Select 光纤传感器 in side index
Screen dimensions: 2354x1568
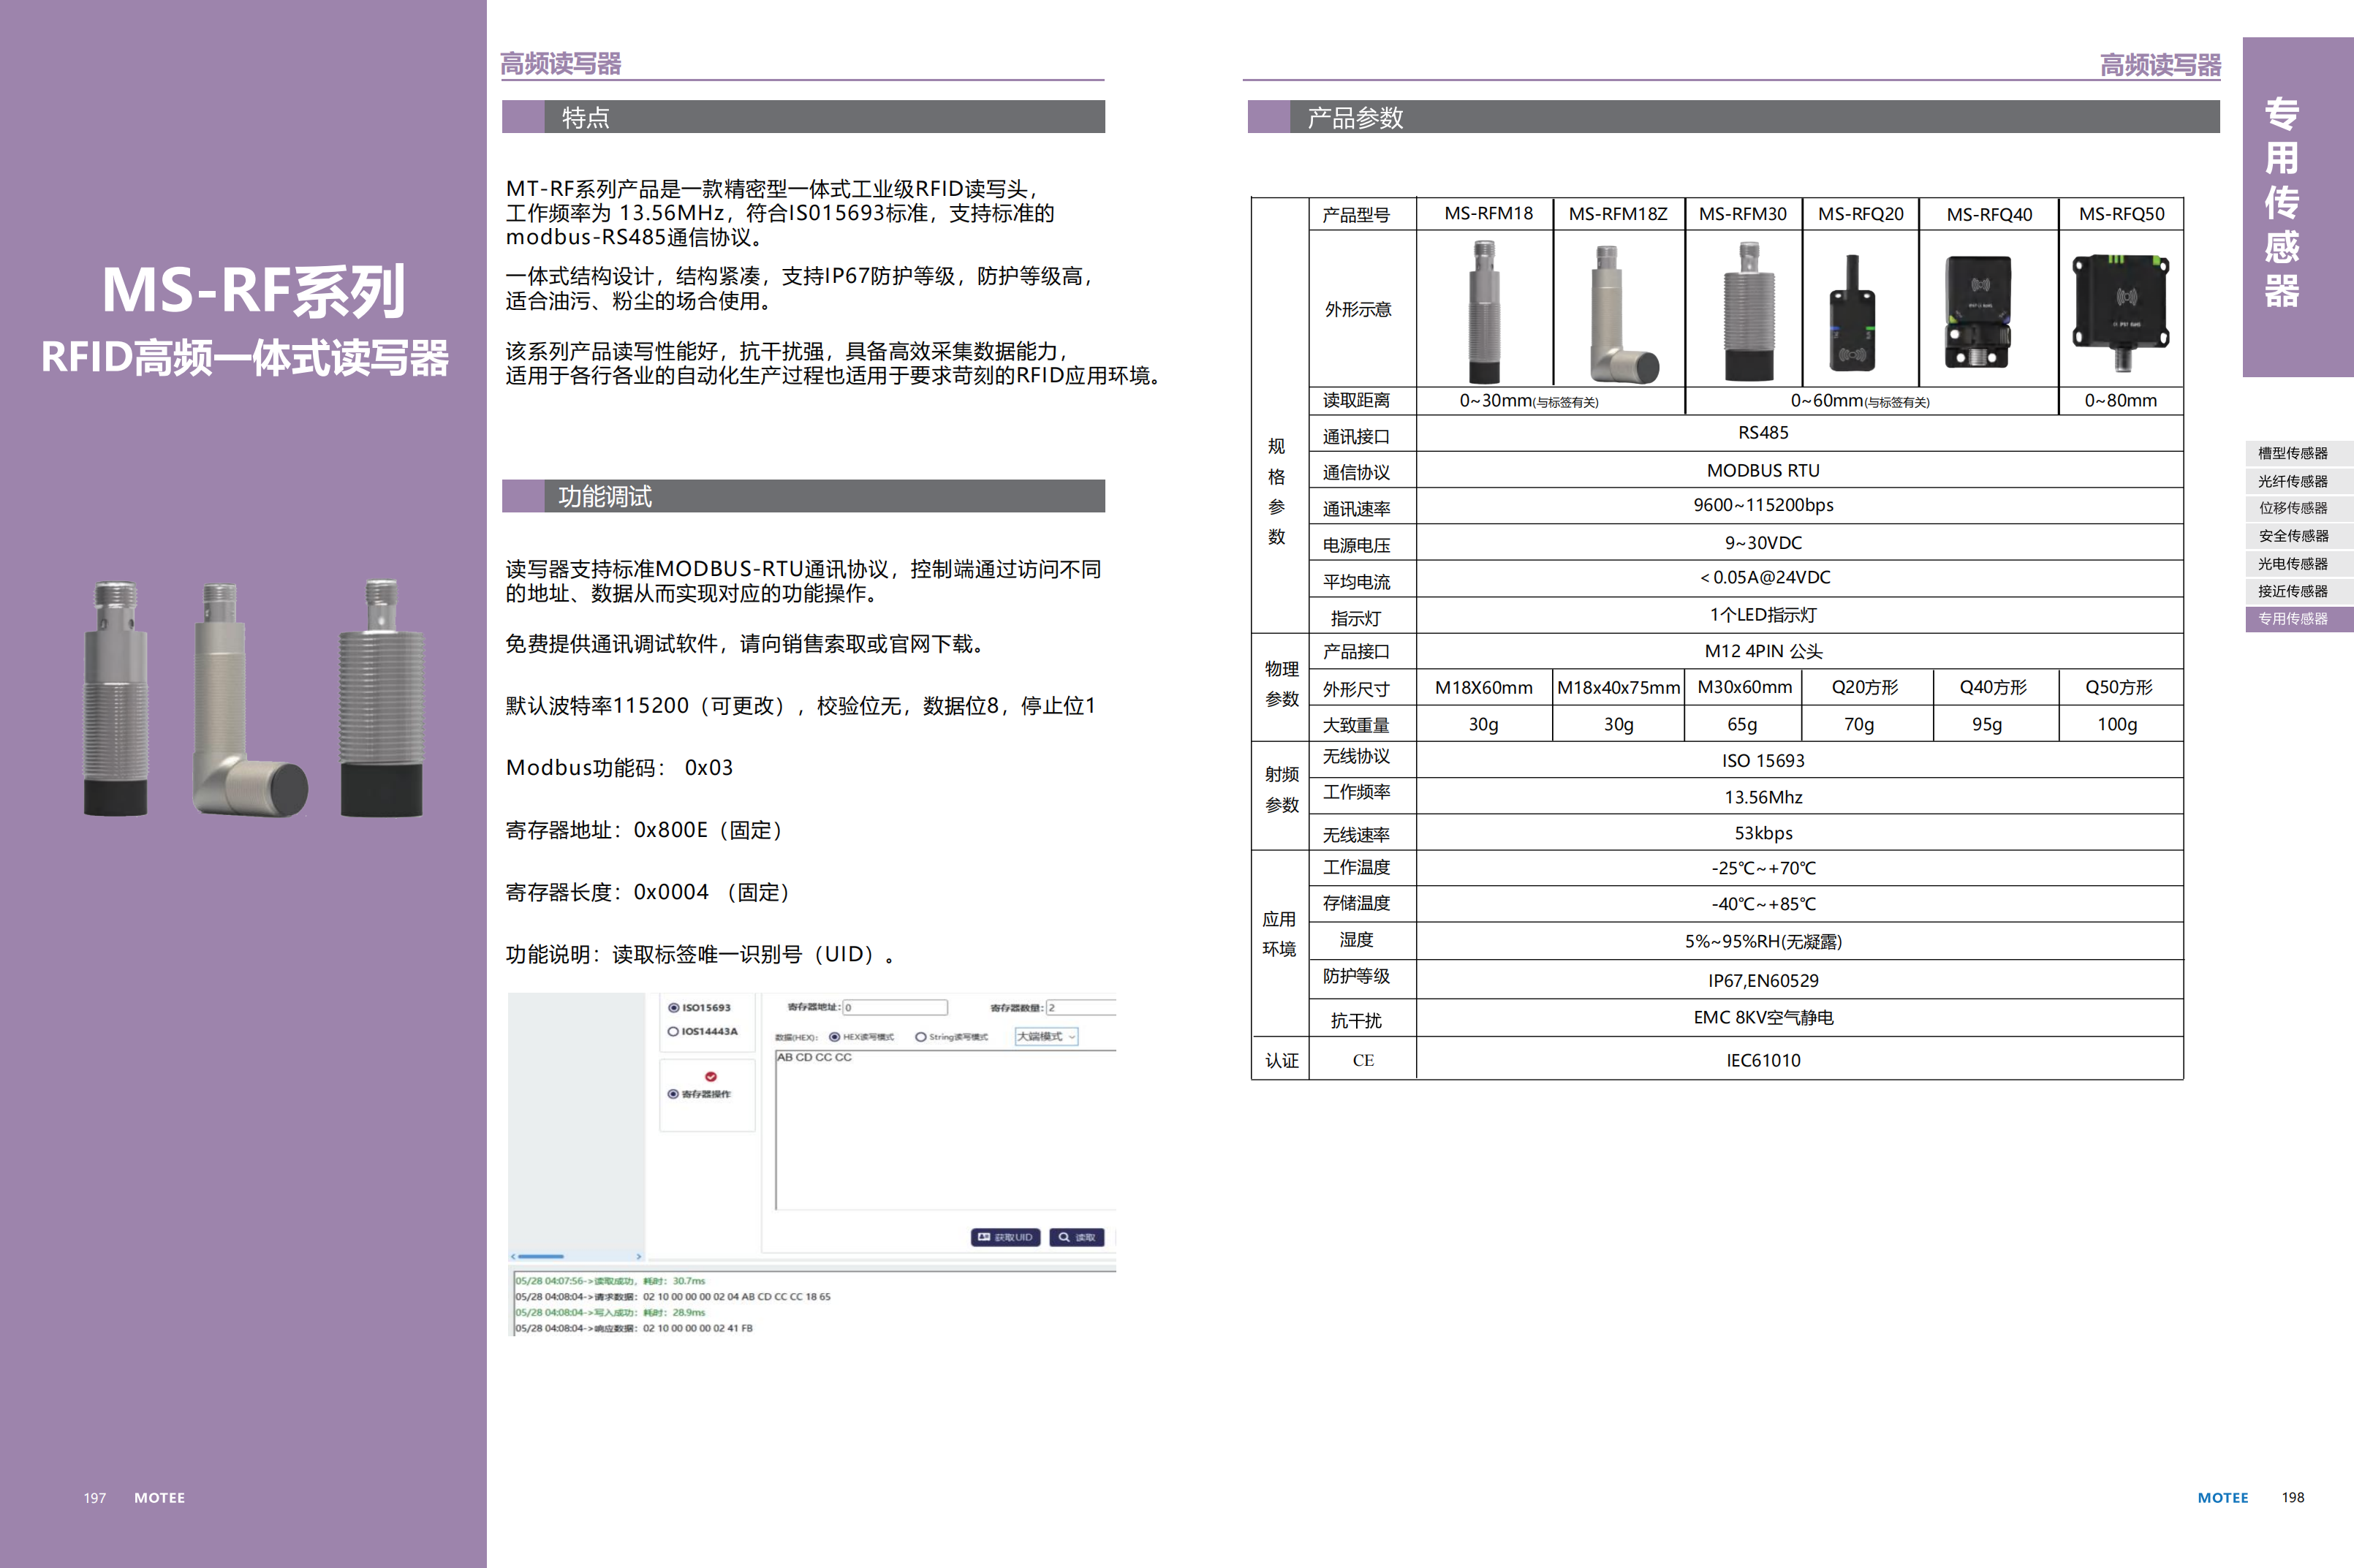[x=2298, y=481]
